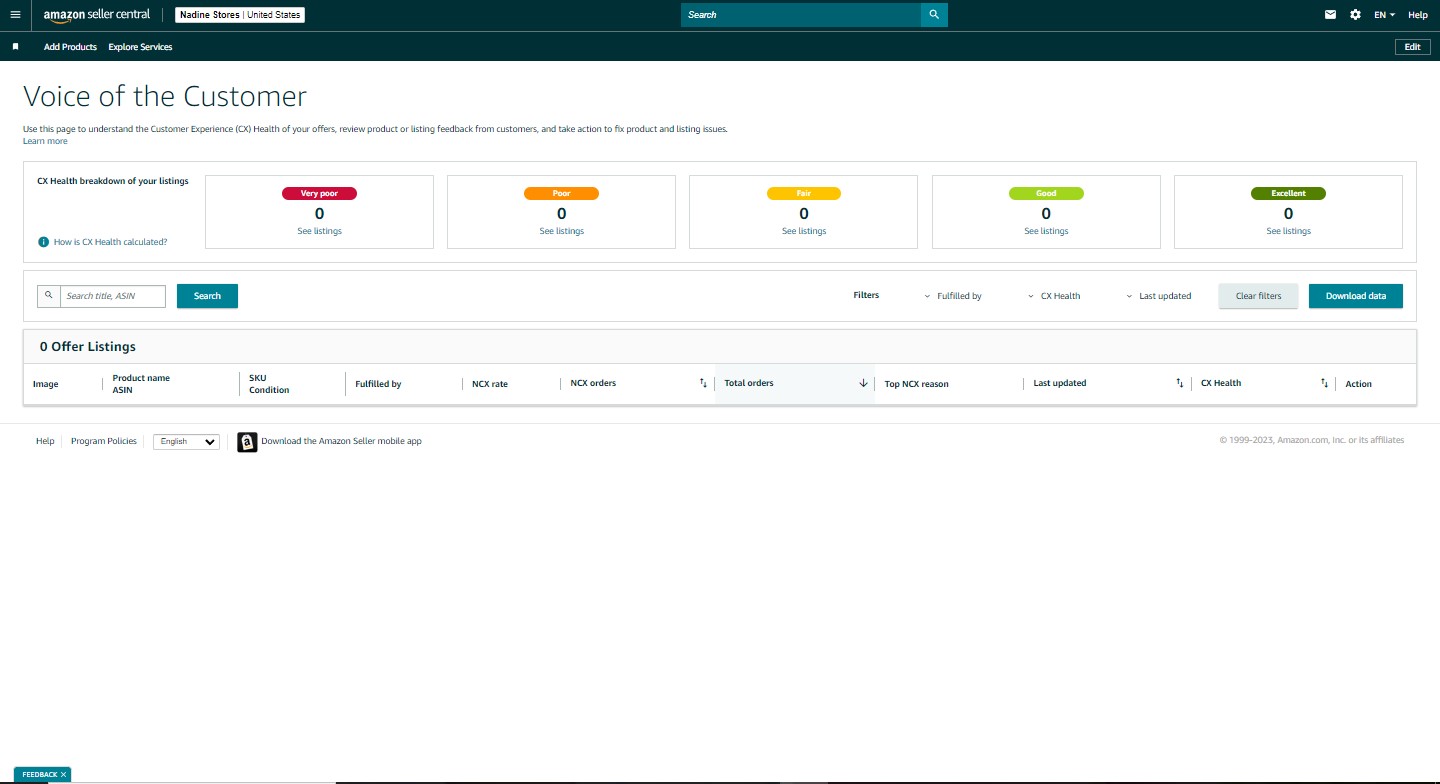
Task: Click the Image column header
Action: [45, 384]
